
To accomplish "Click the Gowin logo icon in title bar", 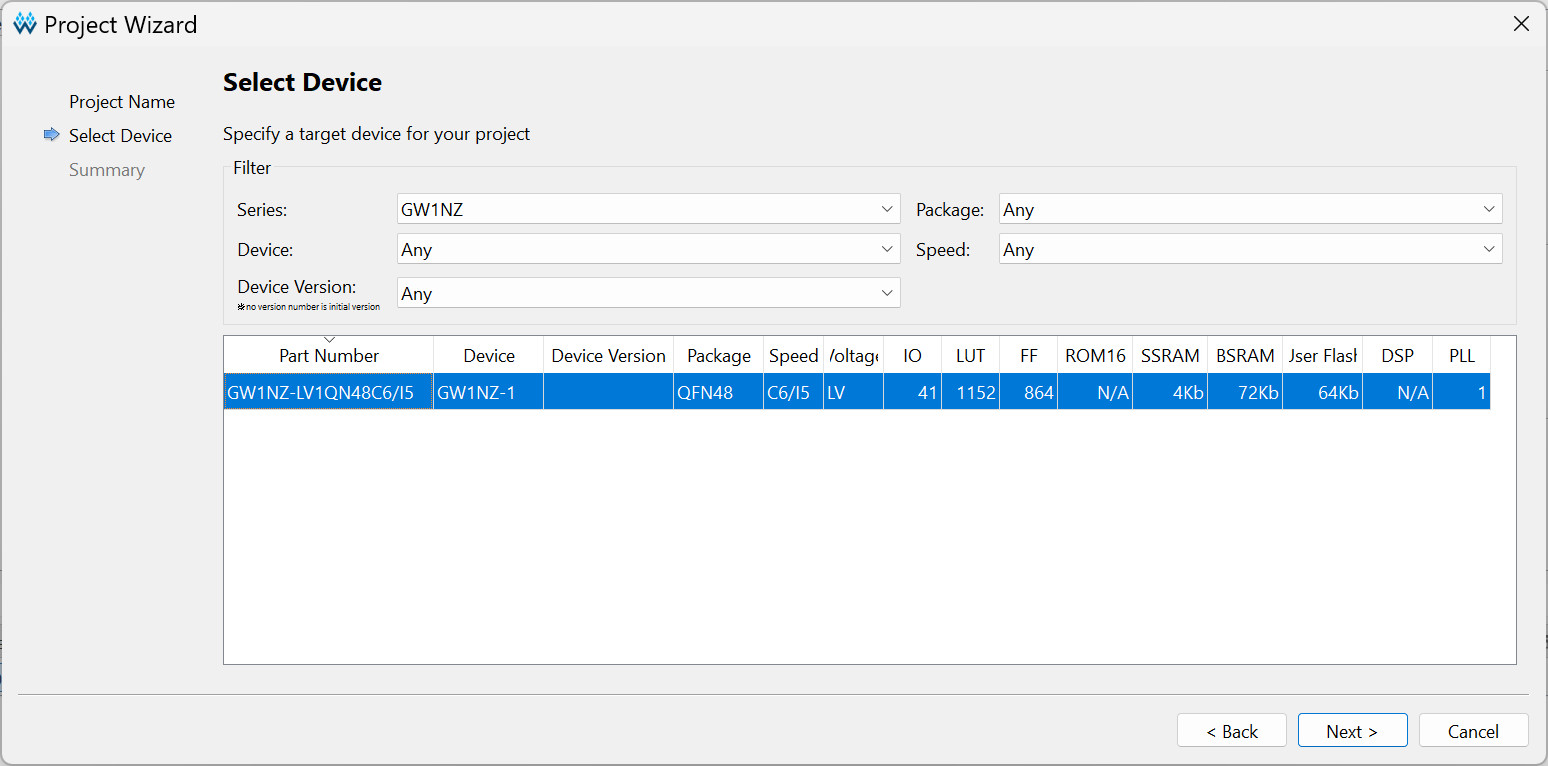I will (25, 24).
